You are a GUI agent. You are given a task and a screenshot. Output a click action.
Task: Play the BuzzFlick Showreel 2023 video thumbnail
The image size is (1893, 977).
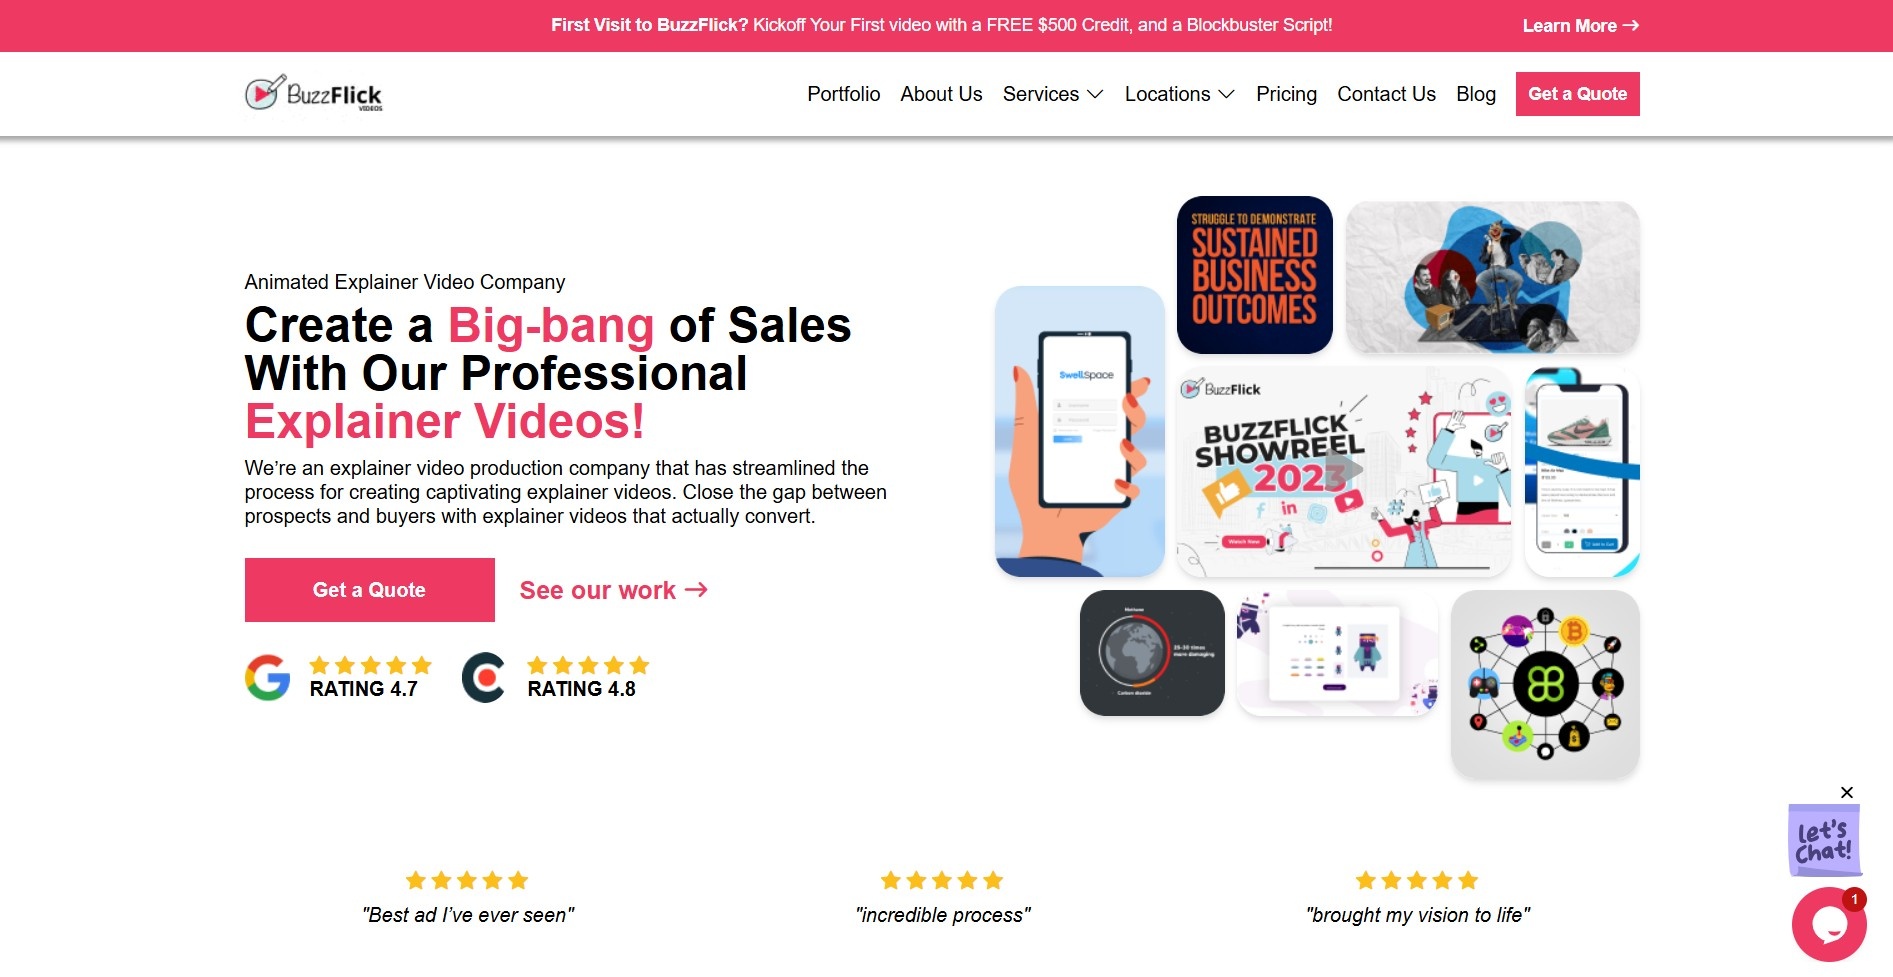click(1343, 472)
